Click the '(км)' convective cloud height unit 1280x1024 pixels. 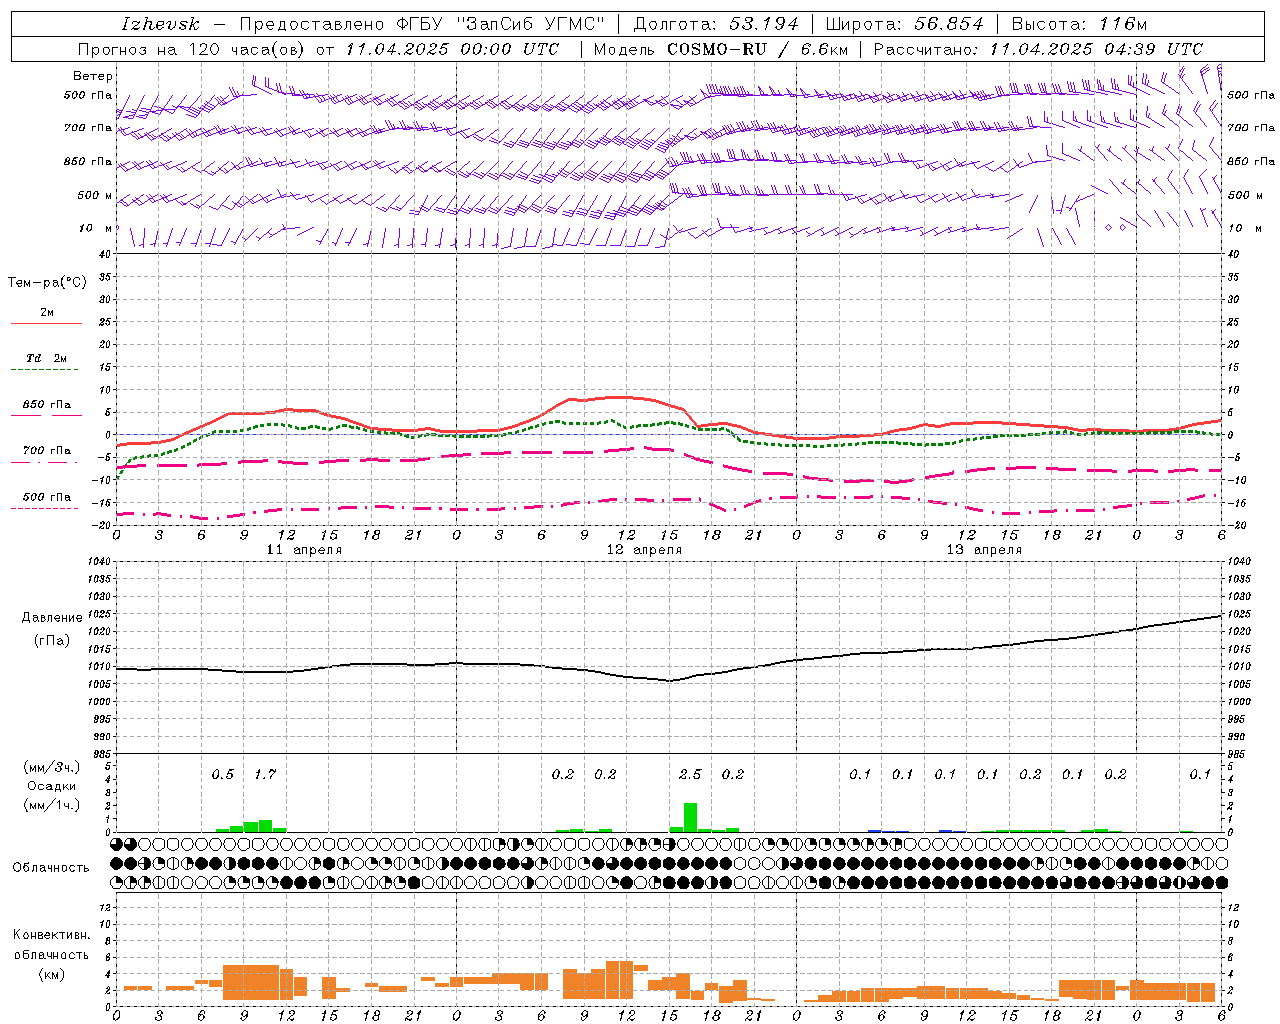coord(51,974)
